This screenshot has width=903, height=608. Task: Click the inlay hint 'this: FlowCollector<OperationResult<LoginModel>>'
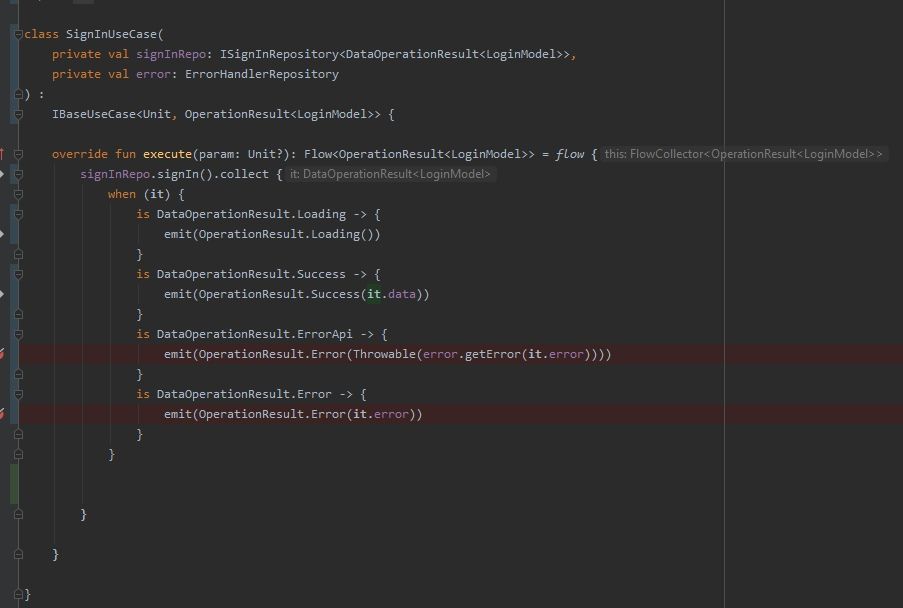click(743, 154)
